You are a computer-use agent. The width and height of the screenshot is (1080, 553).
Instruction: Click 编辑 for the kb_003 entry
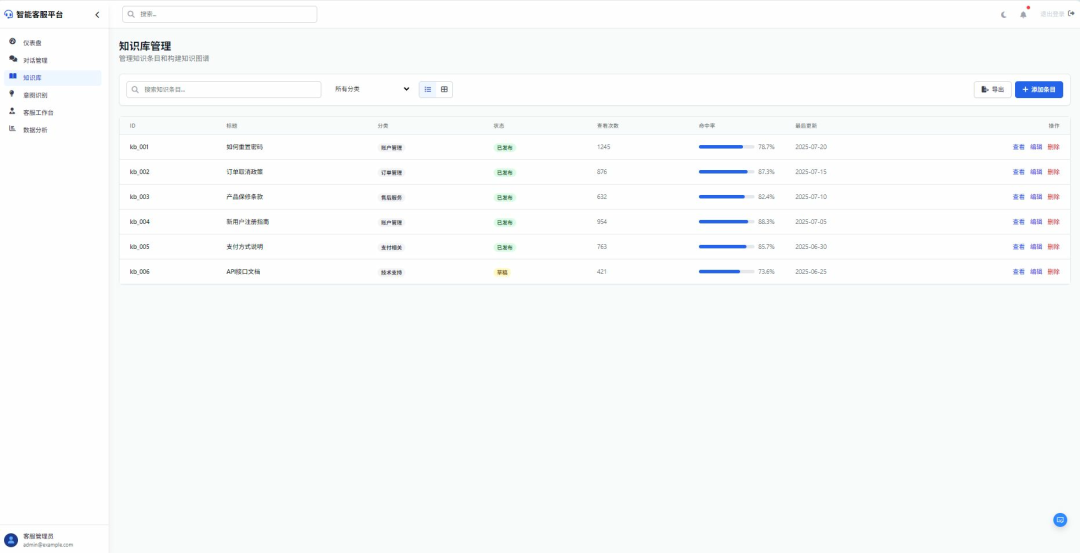coord(1036,197)
